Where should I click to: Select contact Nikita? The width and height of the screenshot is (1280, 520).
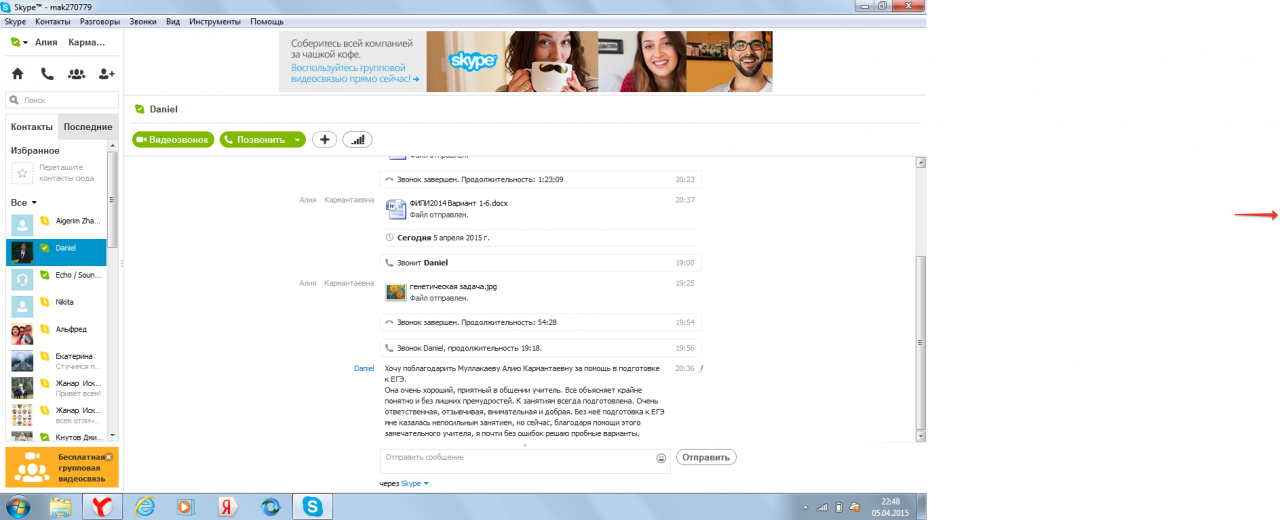coord(54,306)
